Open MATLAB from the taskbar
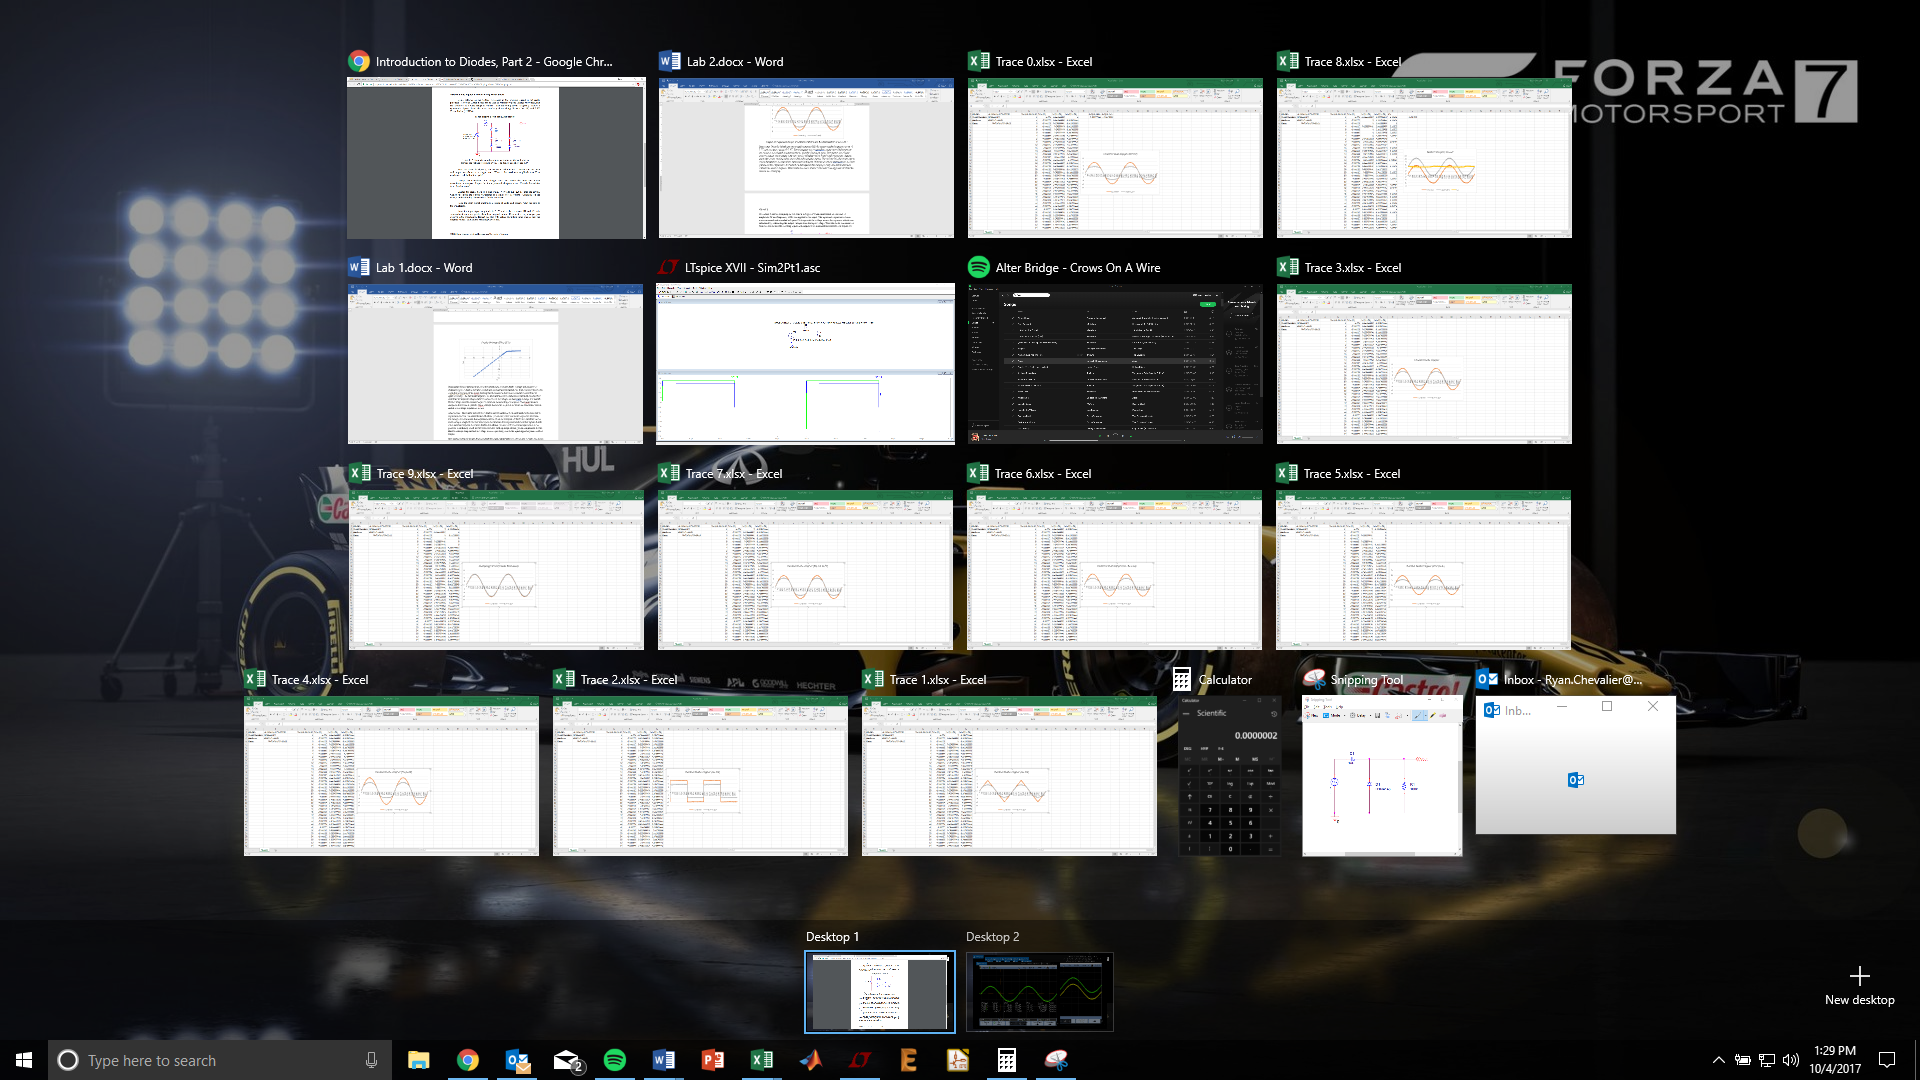The image size is (1920, 1080). [x=811, y=1060]
